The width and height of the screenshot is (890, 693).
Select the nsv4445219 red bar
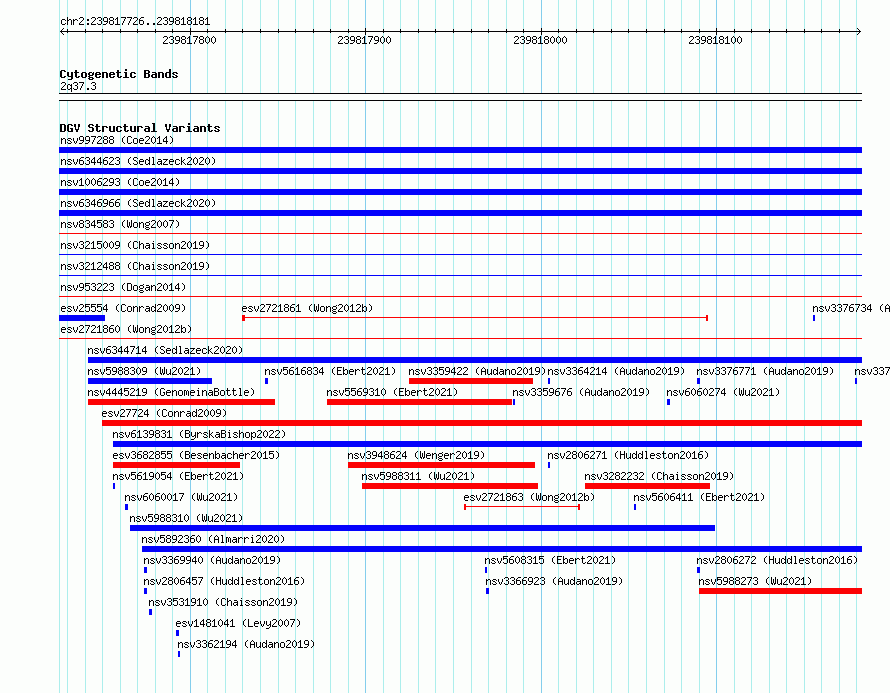click(x=182, y=402)
